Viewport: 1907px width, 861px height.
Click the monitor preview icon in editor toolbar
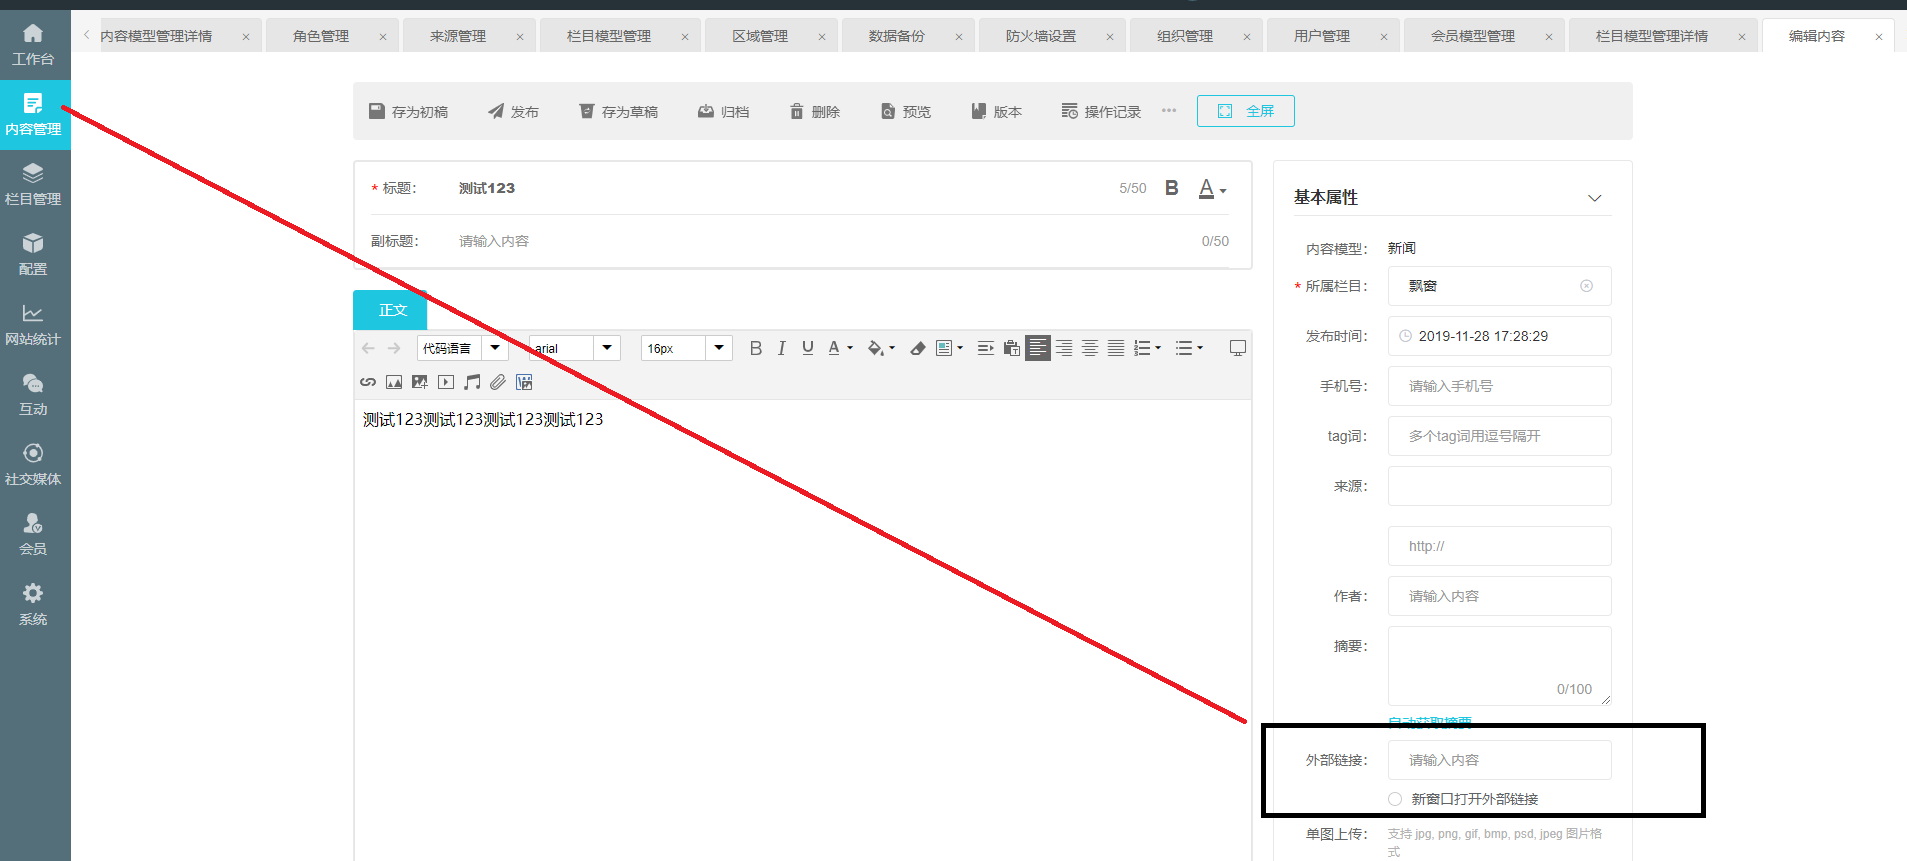(x=1238, y=348)
